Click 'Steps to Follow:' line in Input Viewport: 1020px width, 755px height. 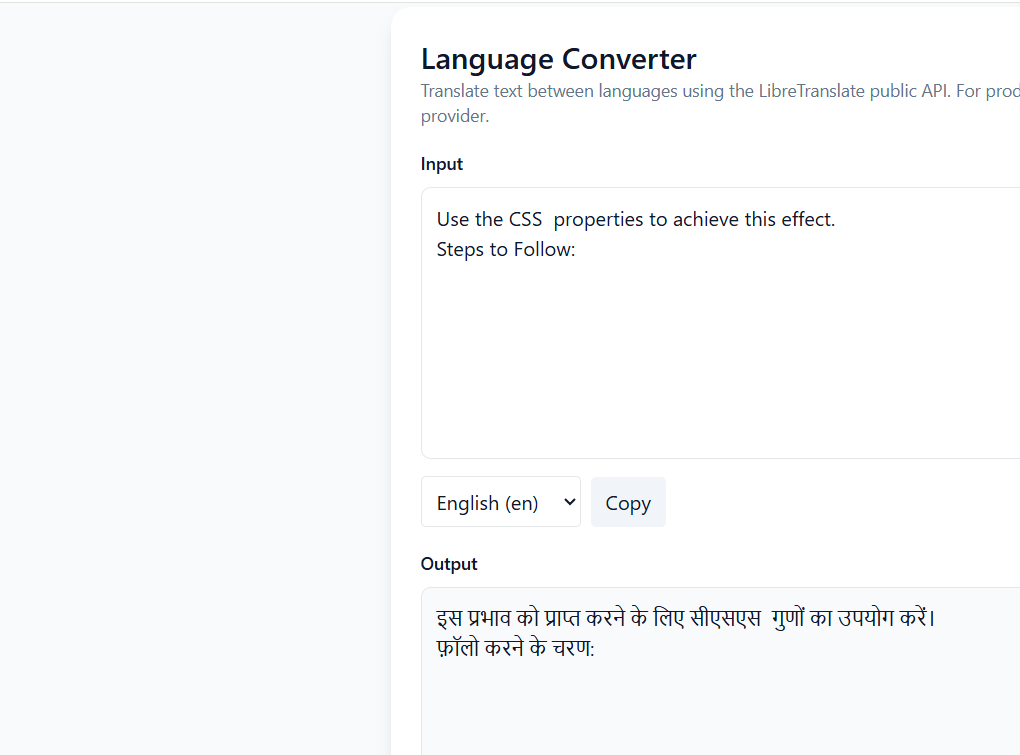[505, 249]
